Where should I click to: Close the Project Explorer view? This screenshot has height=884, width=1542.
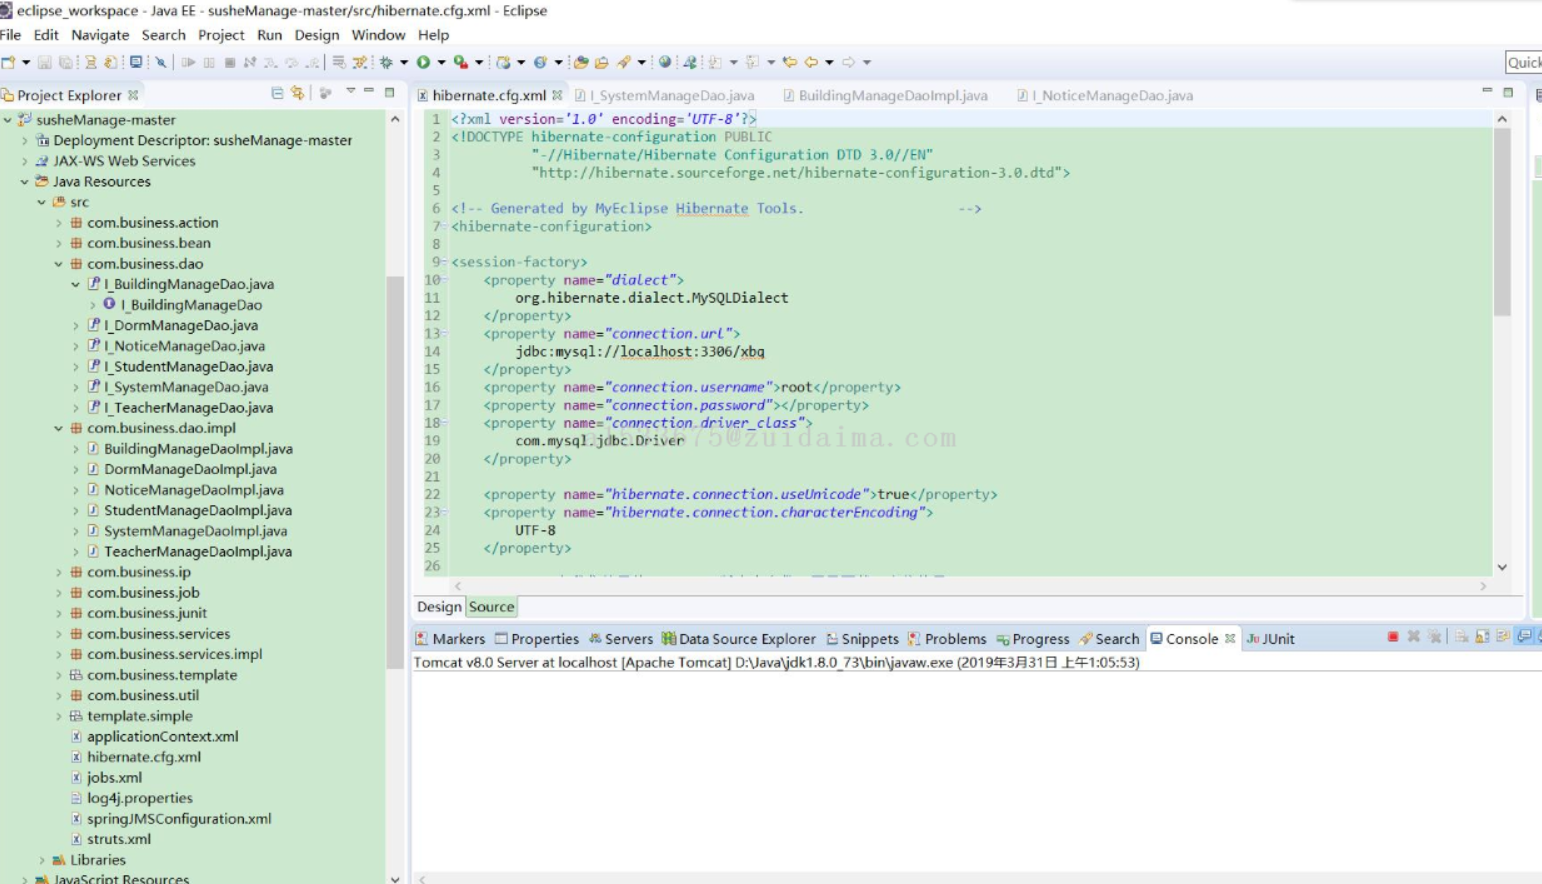tap(133, 95)
